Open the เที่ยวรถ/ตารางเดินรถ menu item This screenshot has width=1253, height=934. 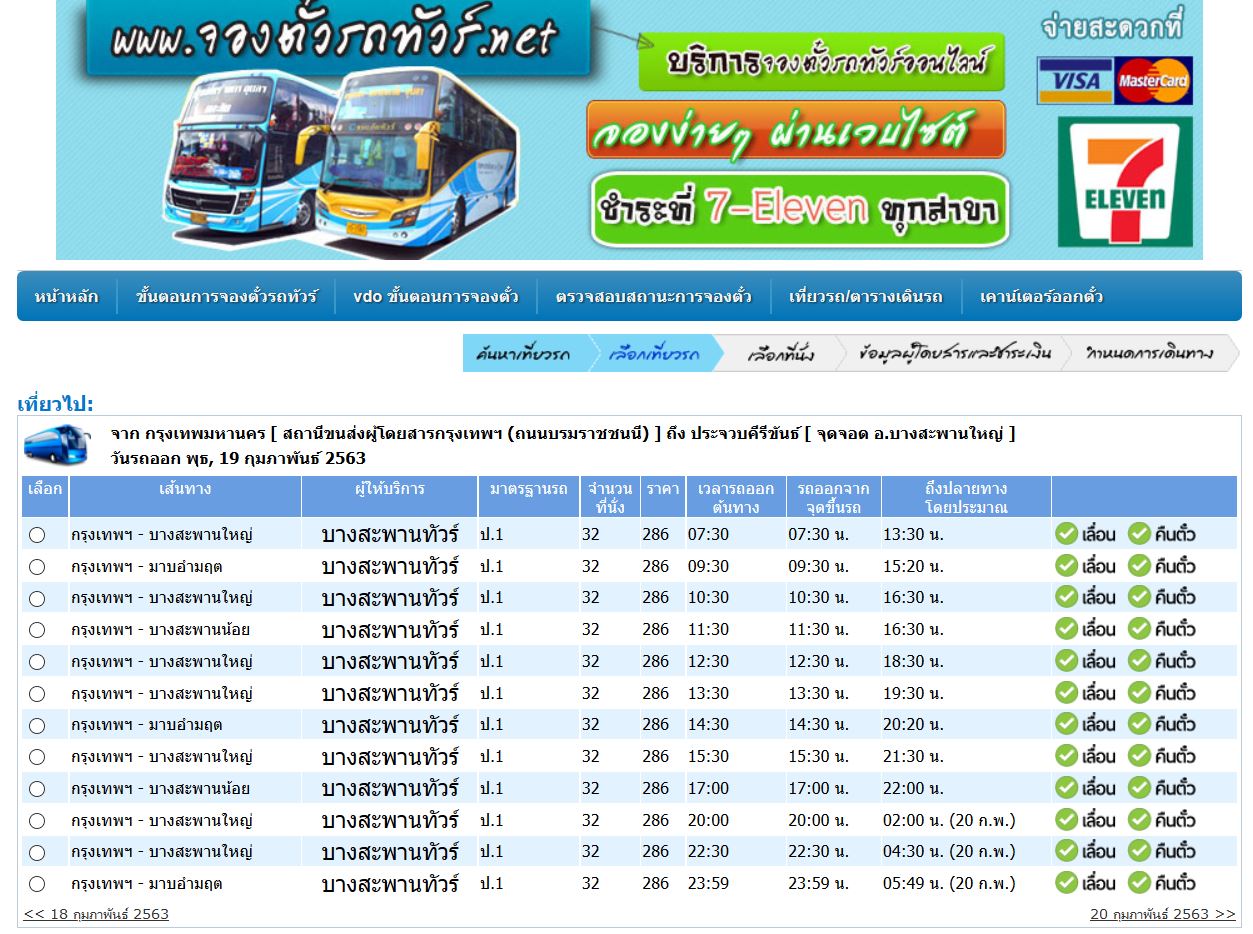(866, 297)
